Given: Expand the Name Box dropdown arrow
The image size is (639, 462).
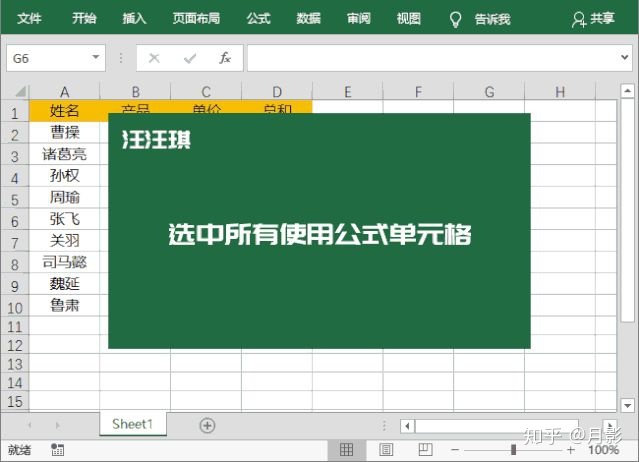Looking at the screenshot, I should [x=96, y=57].
